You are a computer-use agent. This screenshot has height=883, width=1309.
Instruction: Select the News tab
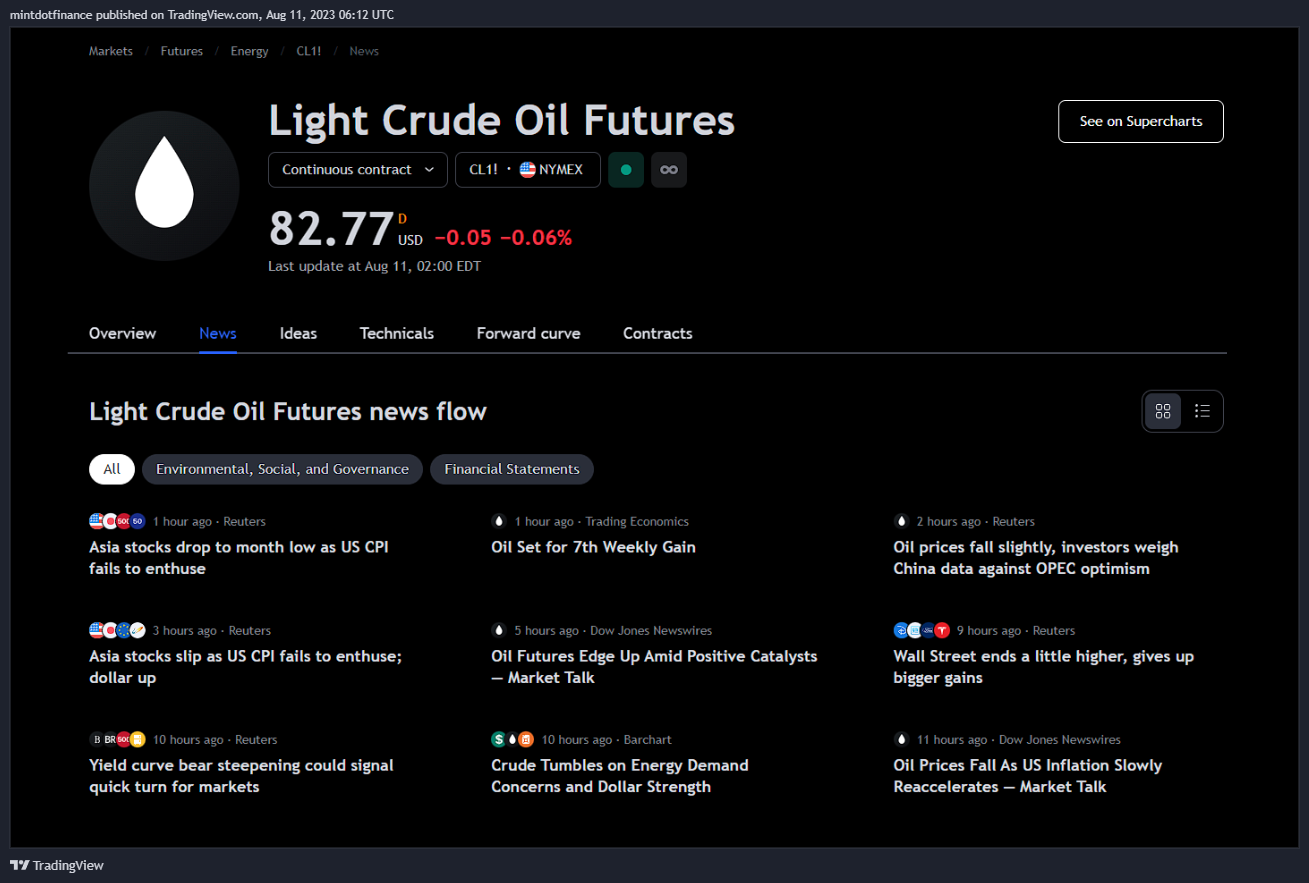pyautogui.click(x=218, y=334)
